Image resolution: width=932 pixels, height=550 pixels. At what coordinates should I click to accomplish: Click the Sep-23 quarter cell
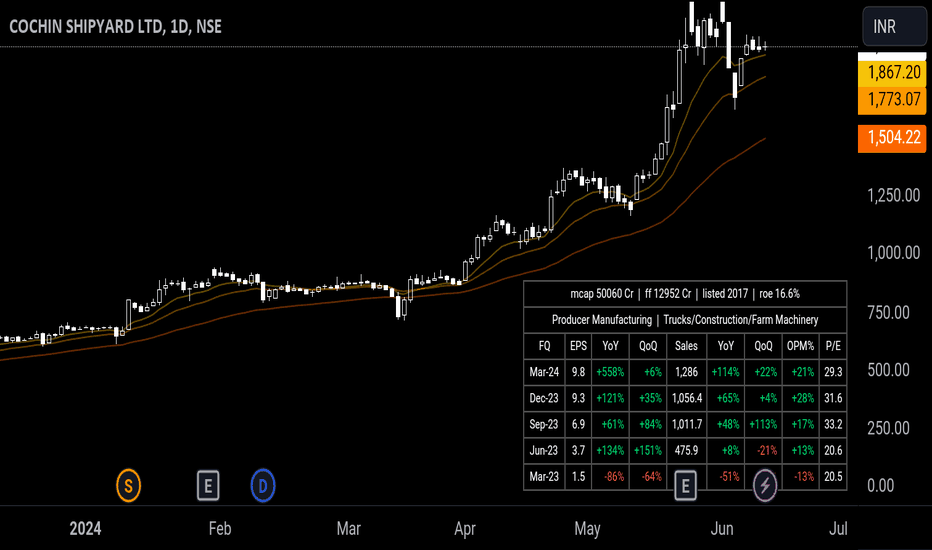544,425
